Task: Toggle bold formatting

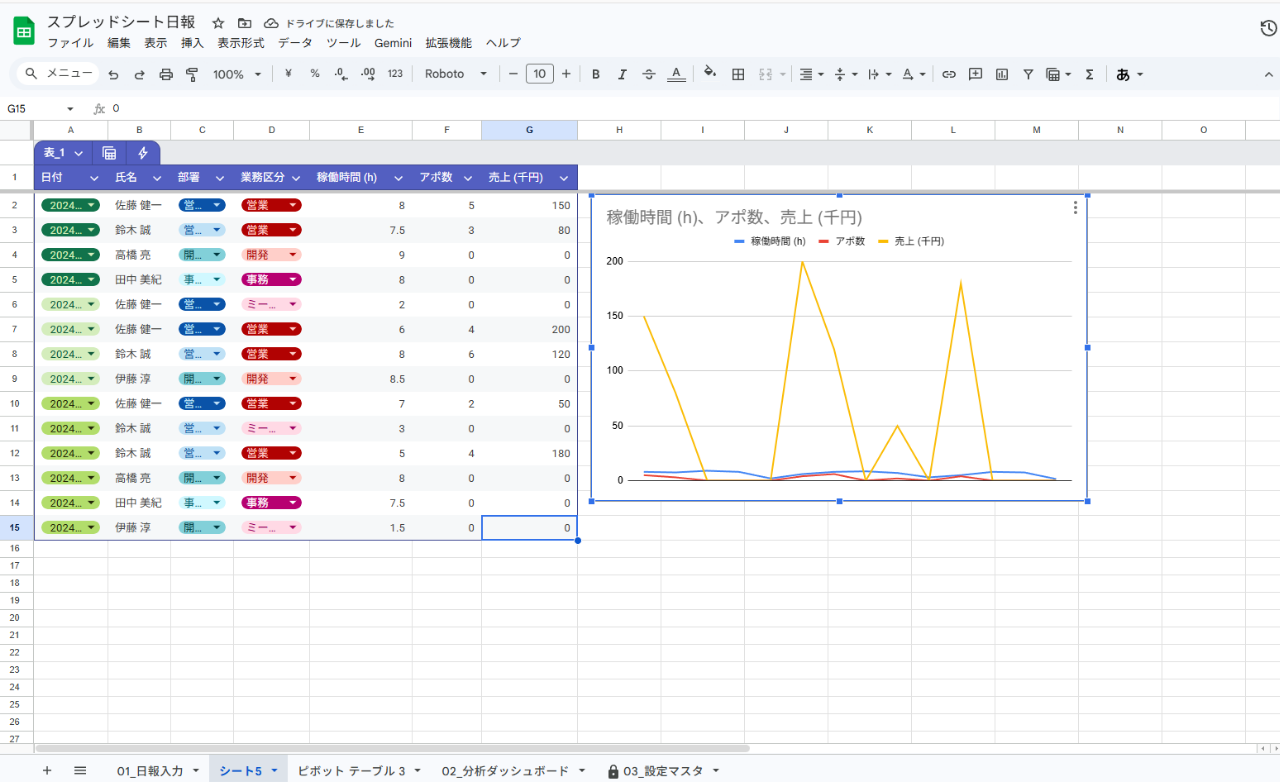Action: tap(595, 73)
